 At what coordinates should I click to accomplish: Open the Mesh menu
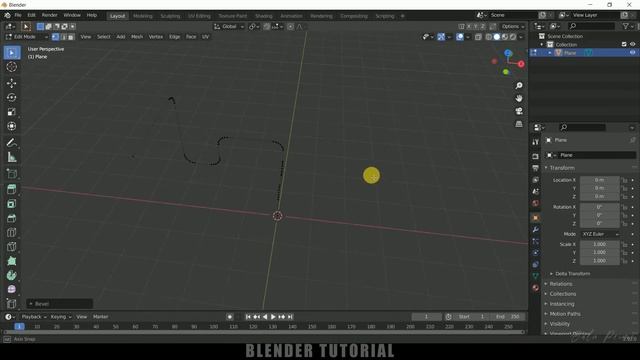point(137,37)
